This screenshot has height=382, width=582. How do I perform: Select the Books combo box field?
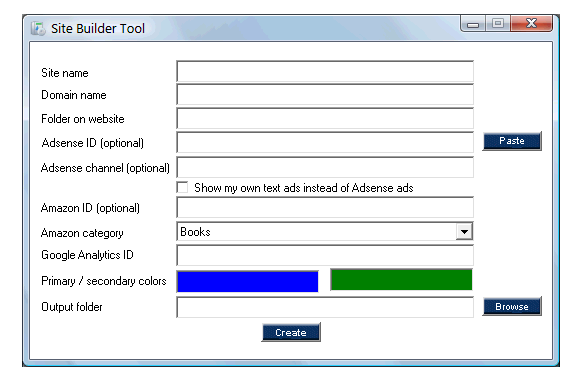point(325,232)
